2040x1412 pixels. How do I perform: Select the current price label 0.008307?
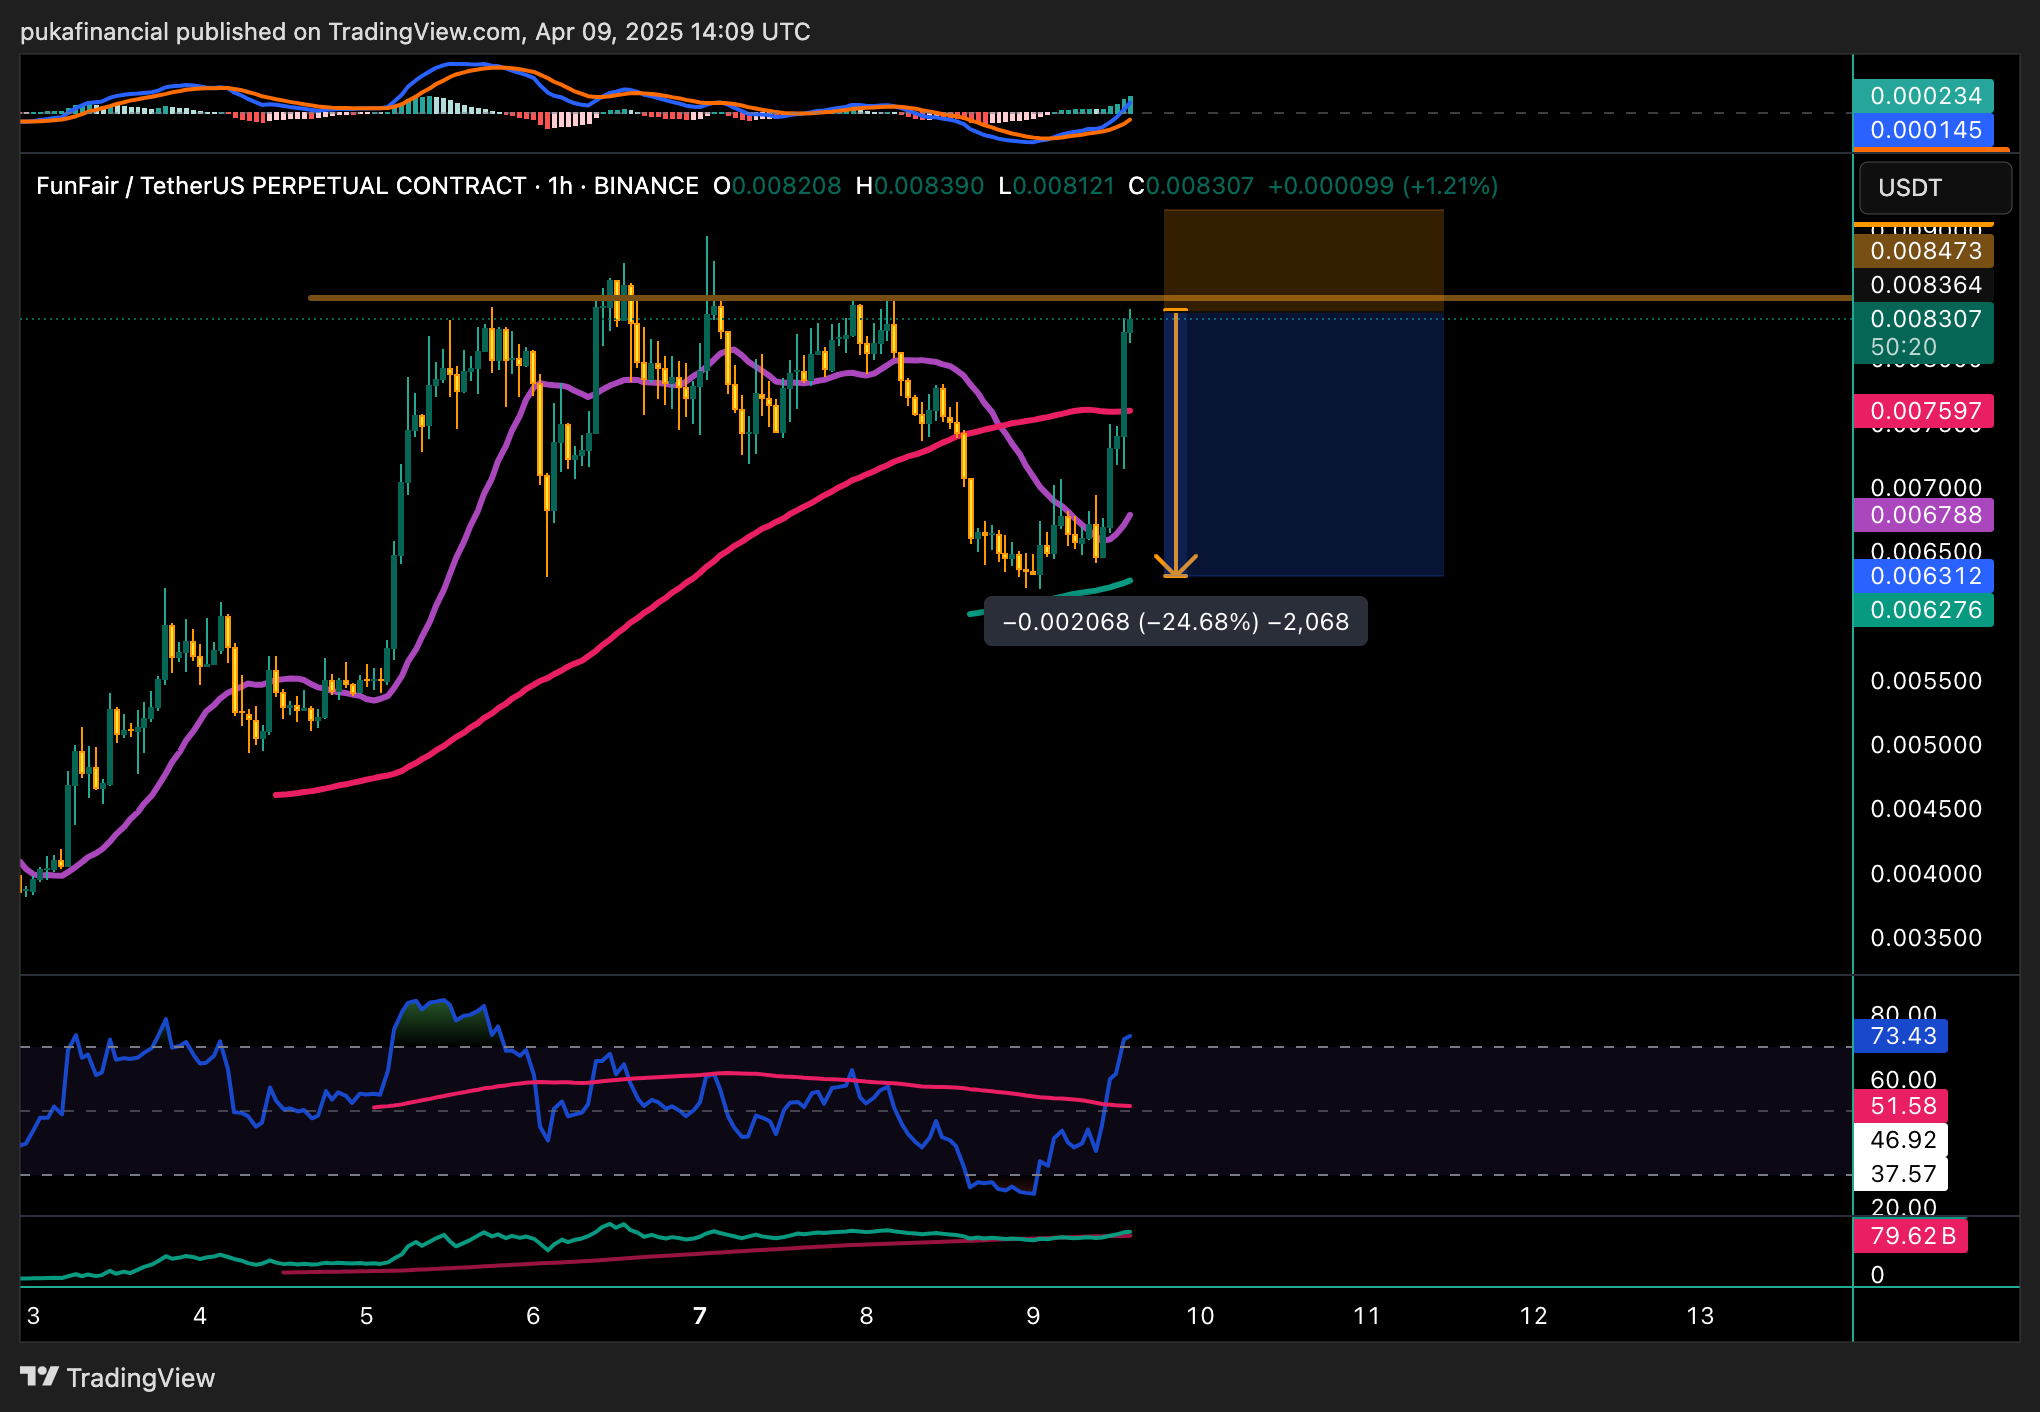pyautogui.click(x=1924, y=319)
